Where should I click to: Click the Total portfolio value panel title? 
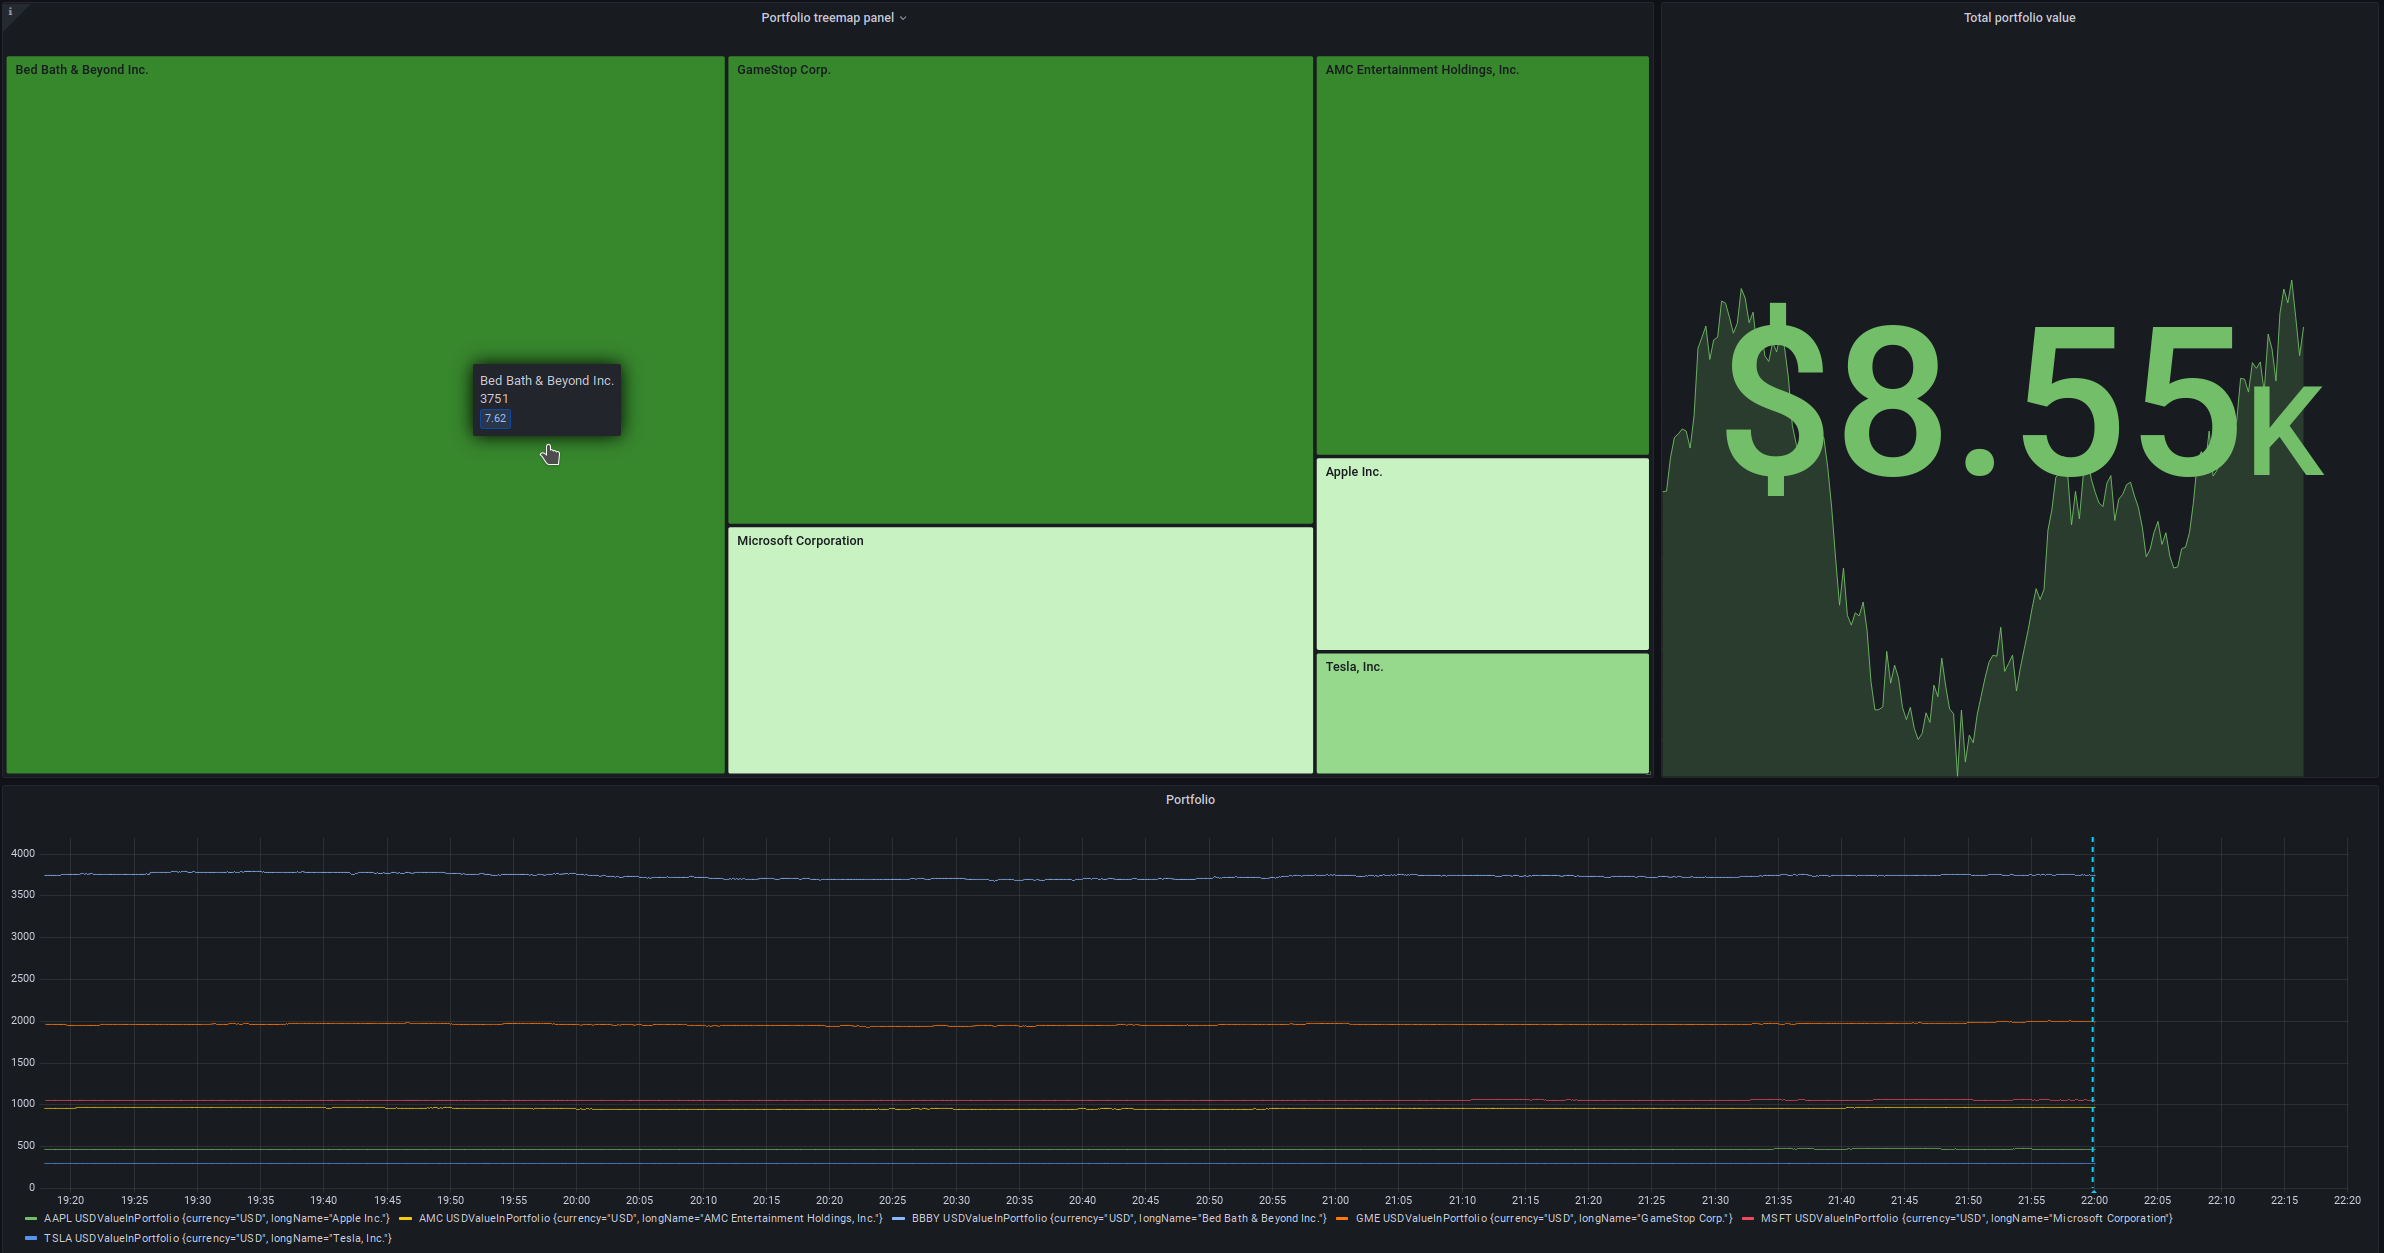pyautogui.click(x=2018, y=17)
